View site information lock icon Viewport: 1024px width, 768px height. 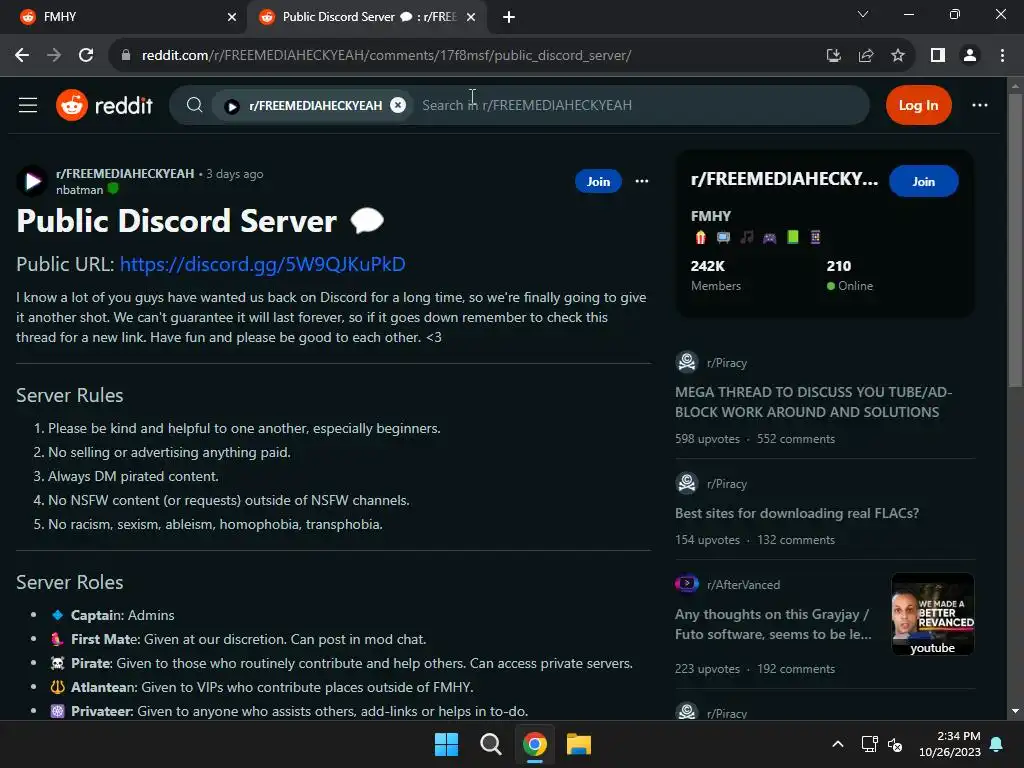[125, 56]
